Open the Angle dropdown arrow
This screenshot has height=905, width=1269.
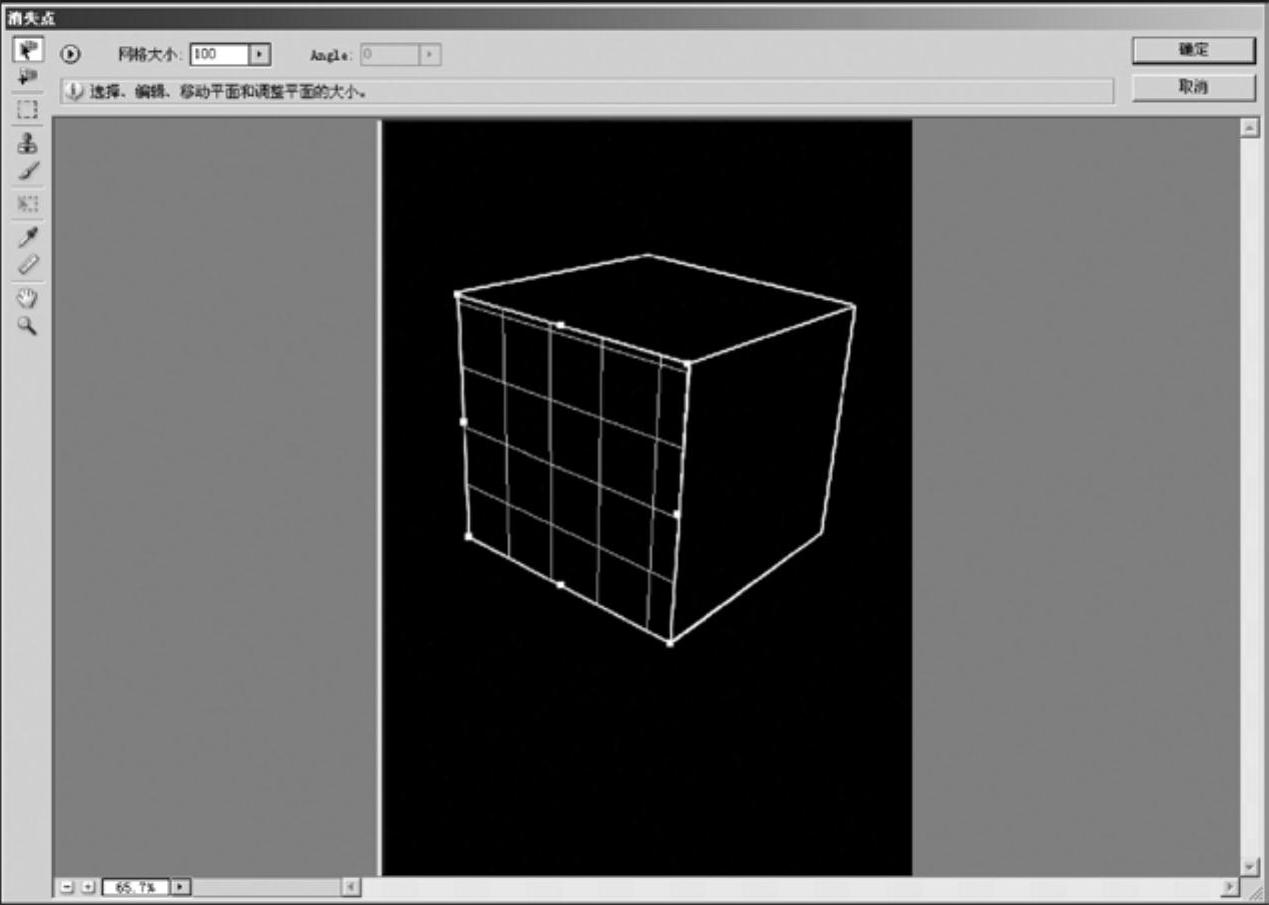coord(430,54)
